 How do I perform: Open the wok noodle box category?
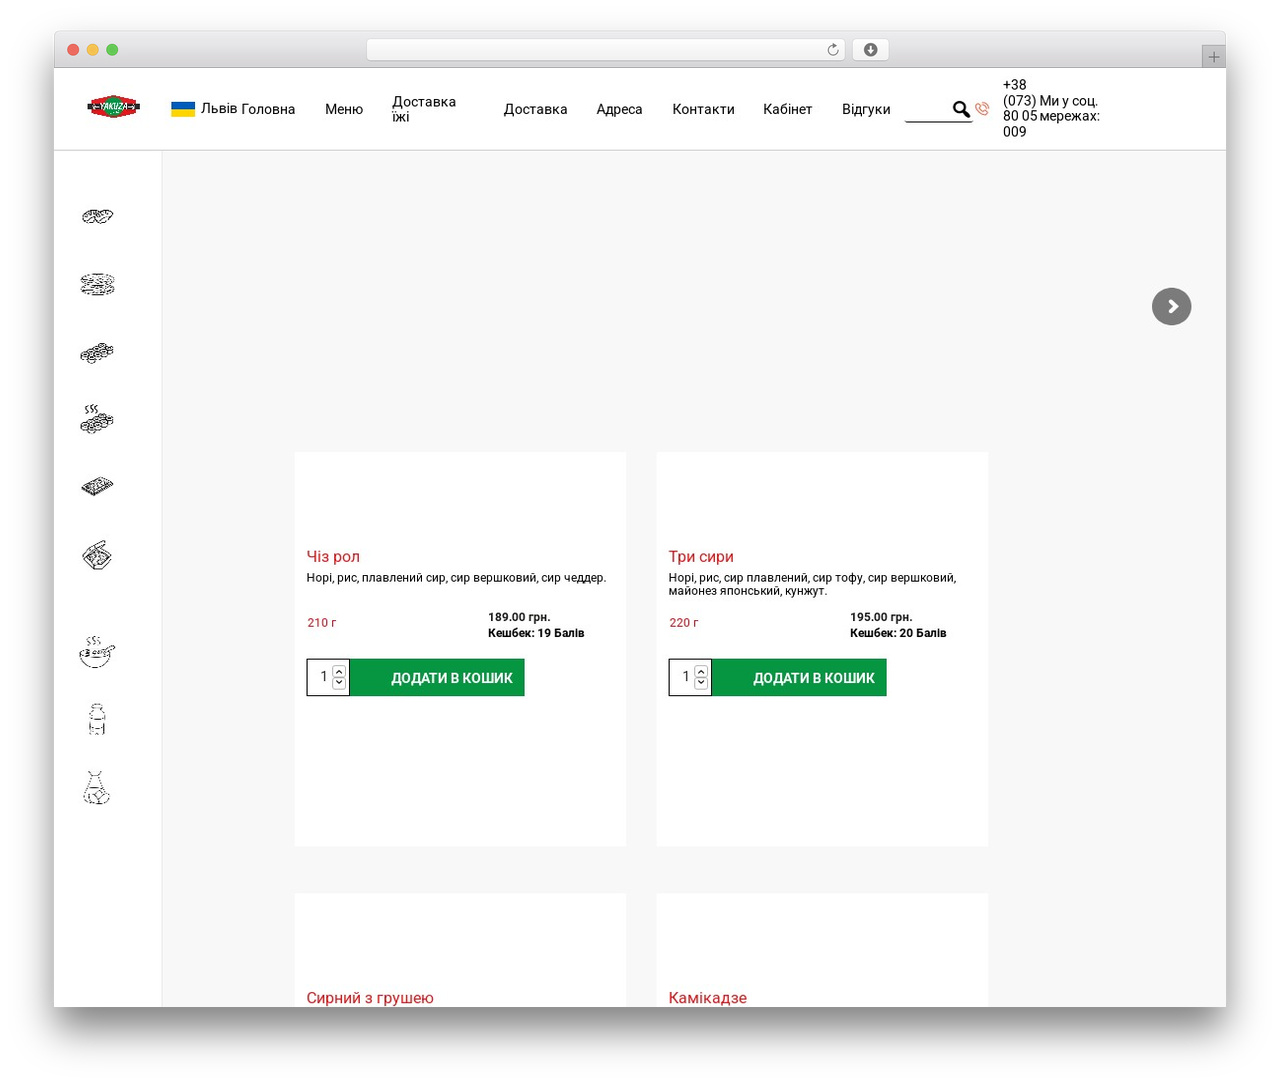coord(97,555)
